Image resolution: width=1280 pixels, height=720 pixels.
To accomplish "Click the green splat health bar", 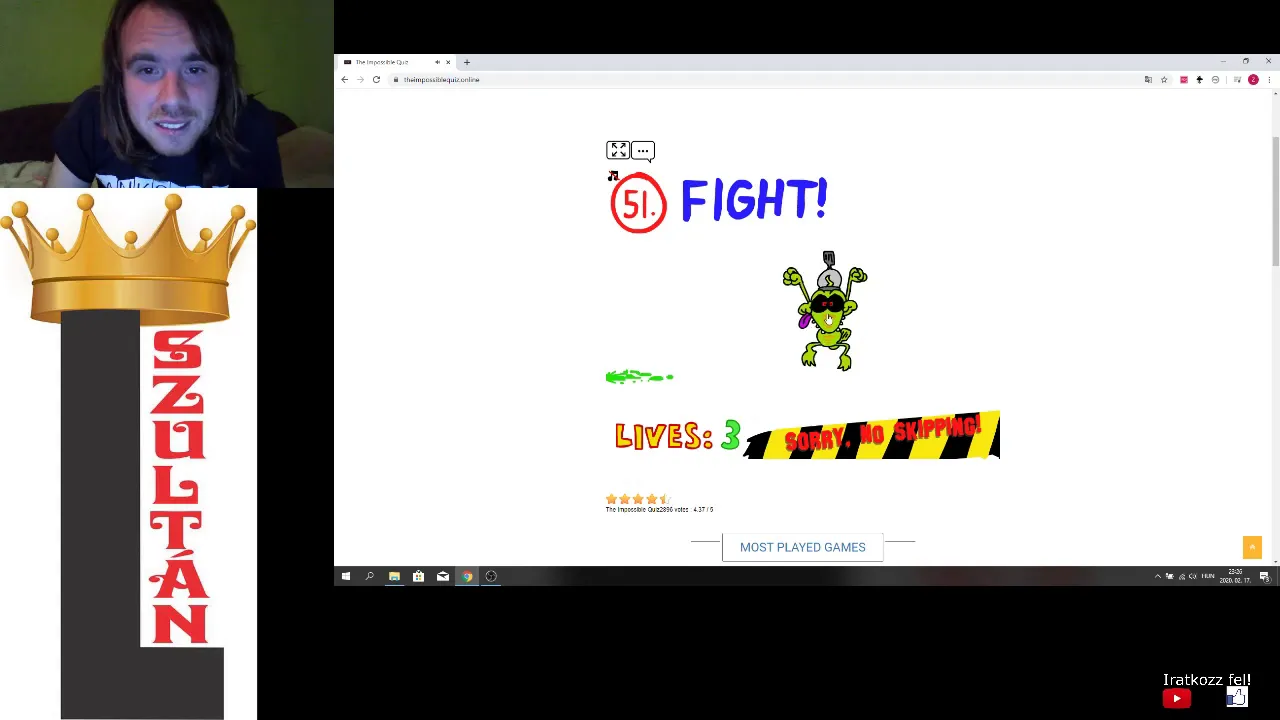I will (x=640, y=377).
